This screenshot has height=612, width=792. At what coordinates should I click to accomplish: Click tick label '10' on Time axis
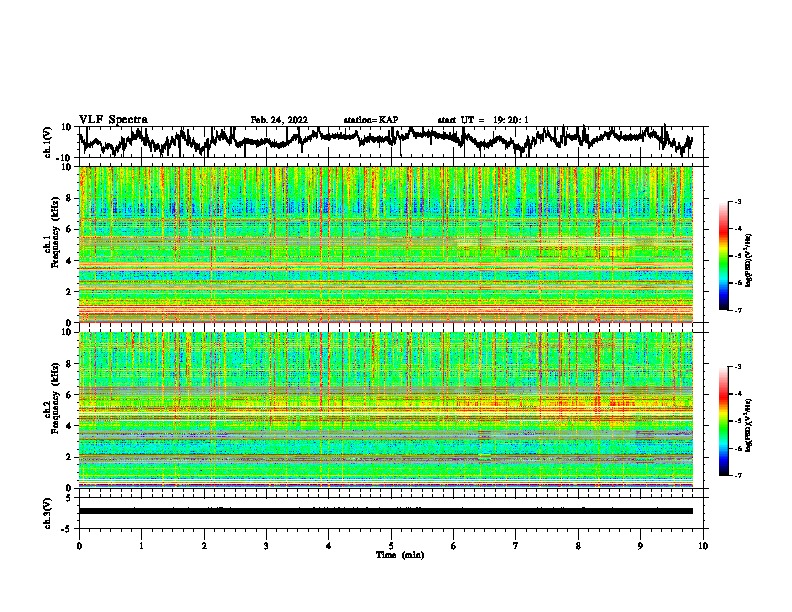coord(703,546)
